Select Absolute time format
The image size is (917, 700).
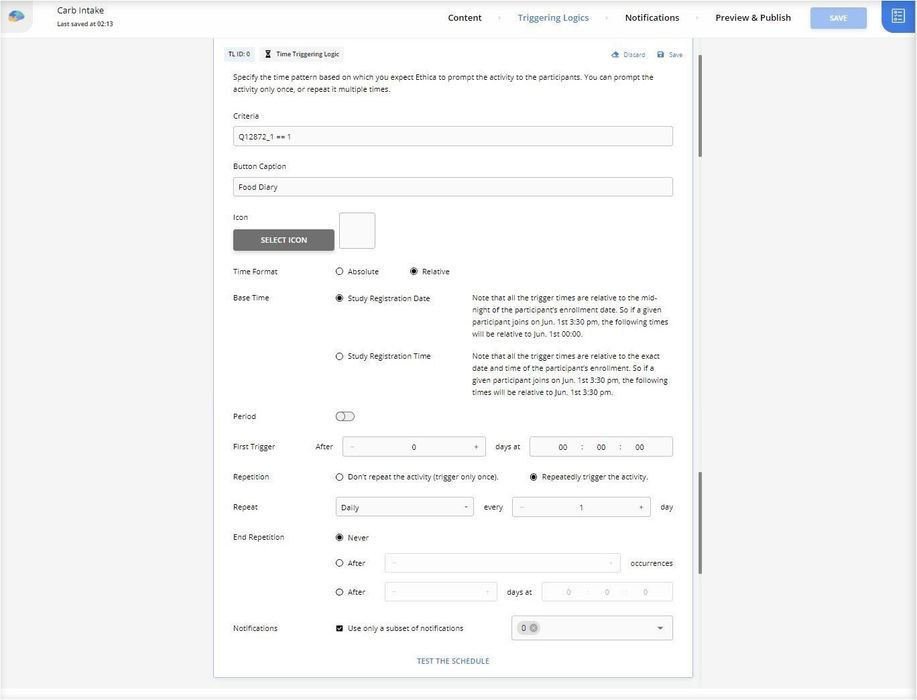pos(340,271)
